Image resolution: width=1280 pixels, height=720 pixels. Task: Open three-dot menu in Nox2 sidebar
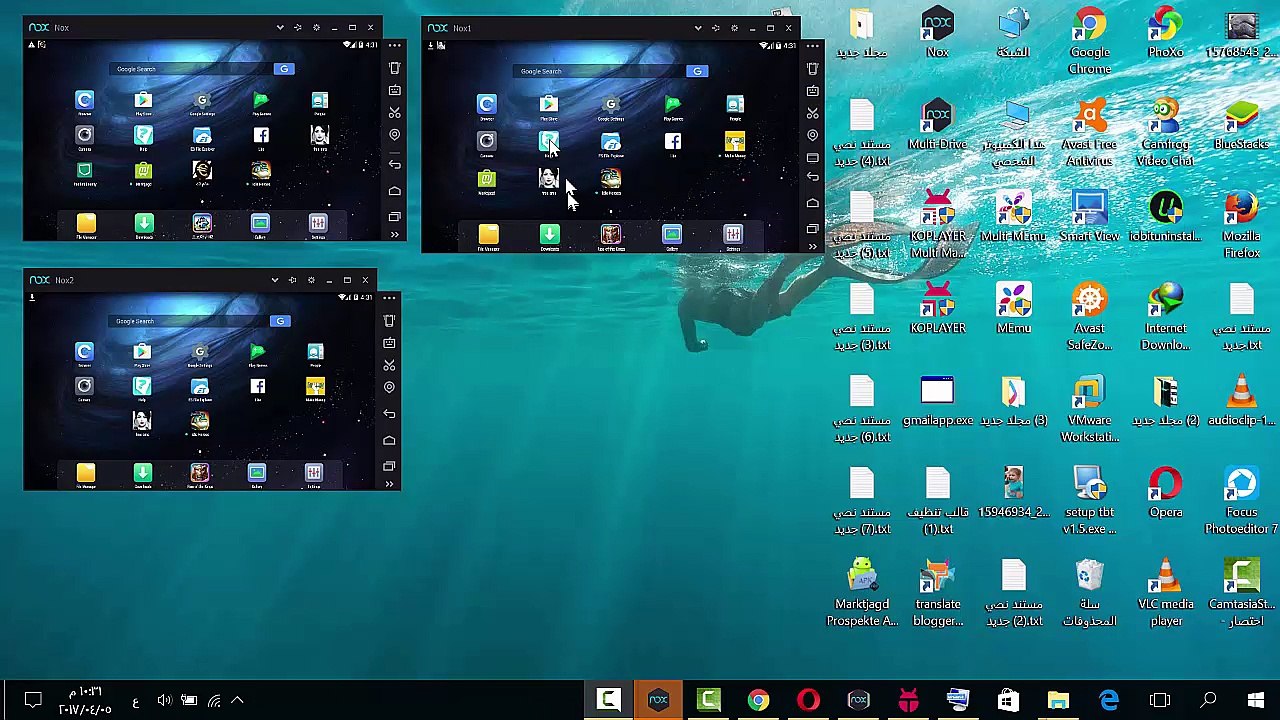tap(389, 298)
